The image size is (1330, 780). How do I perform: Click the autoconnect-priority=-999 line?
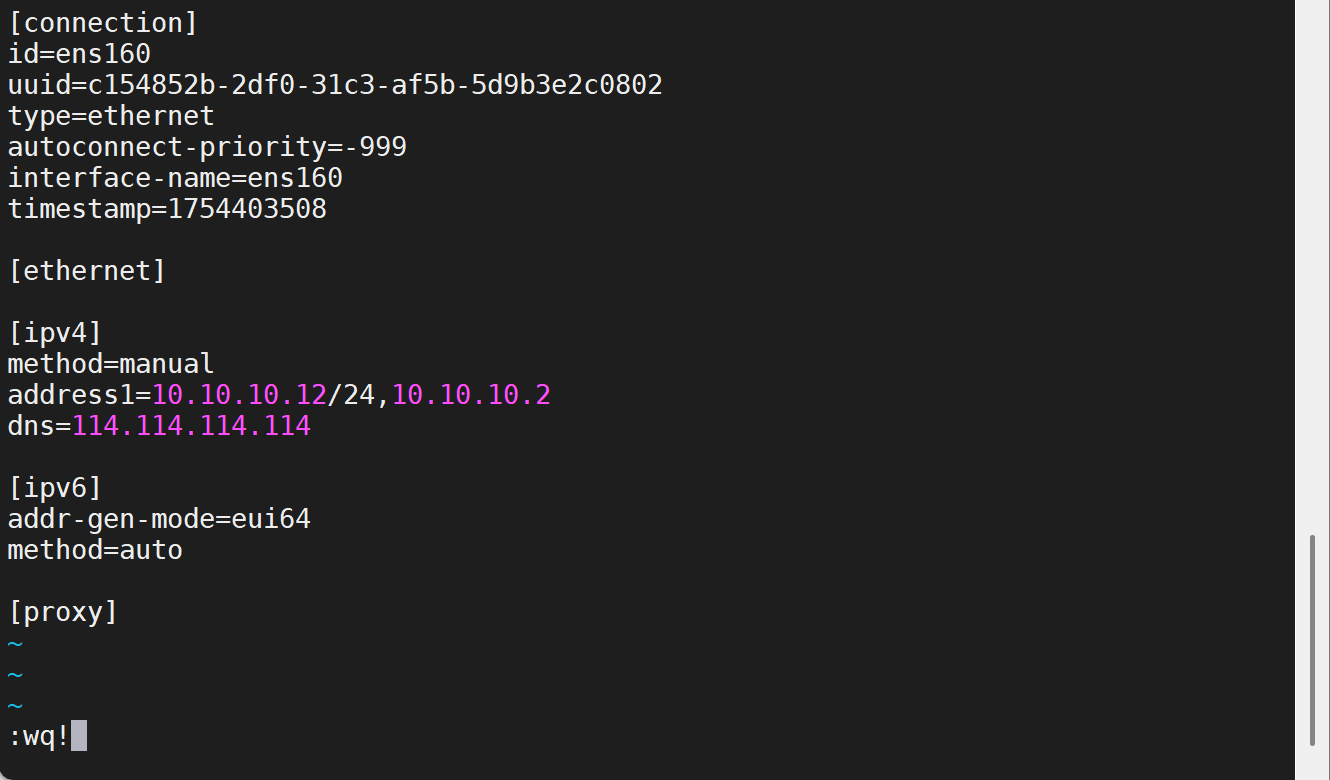tap(207, 147)
